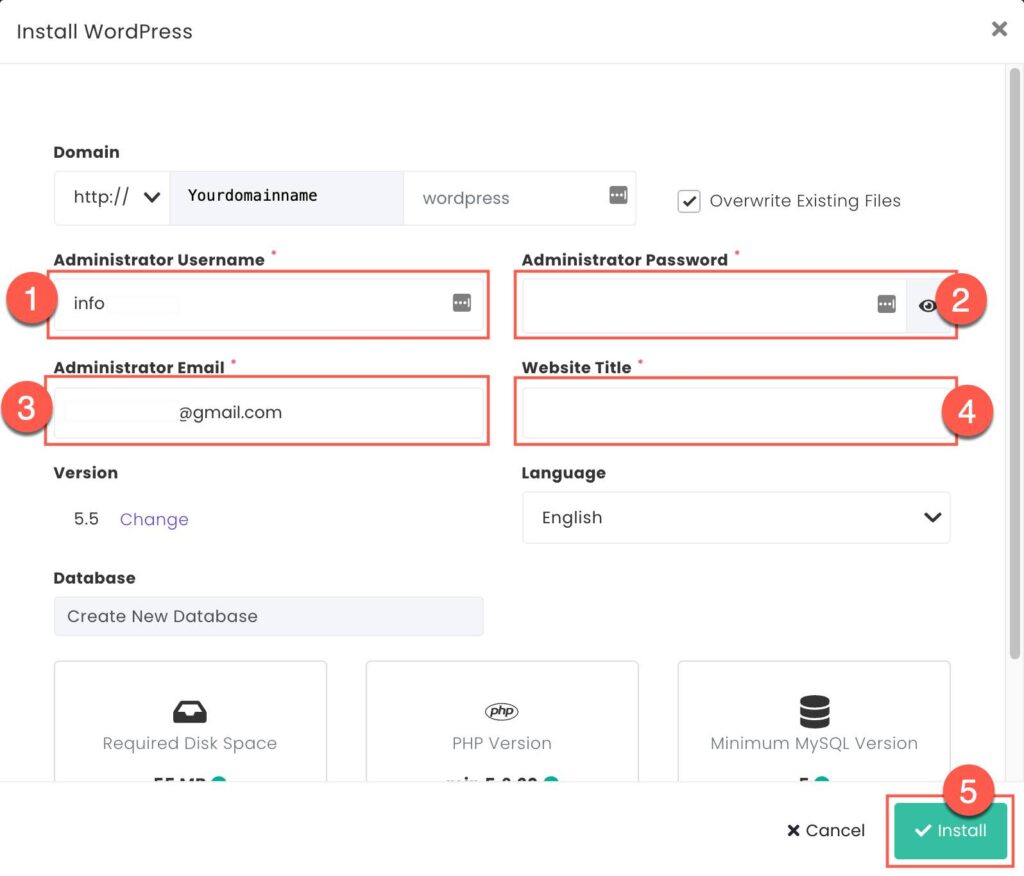Open the http:// protocol dropdown
Screen dimensions: 1024x876
112,197
